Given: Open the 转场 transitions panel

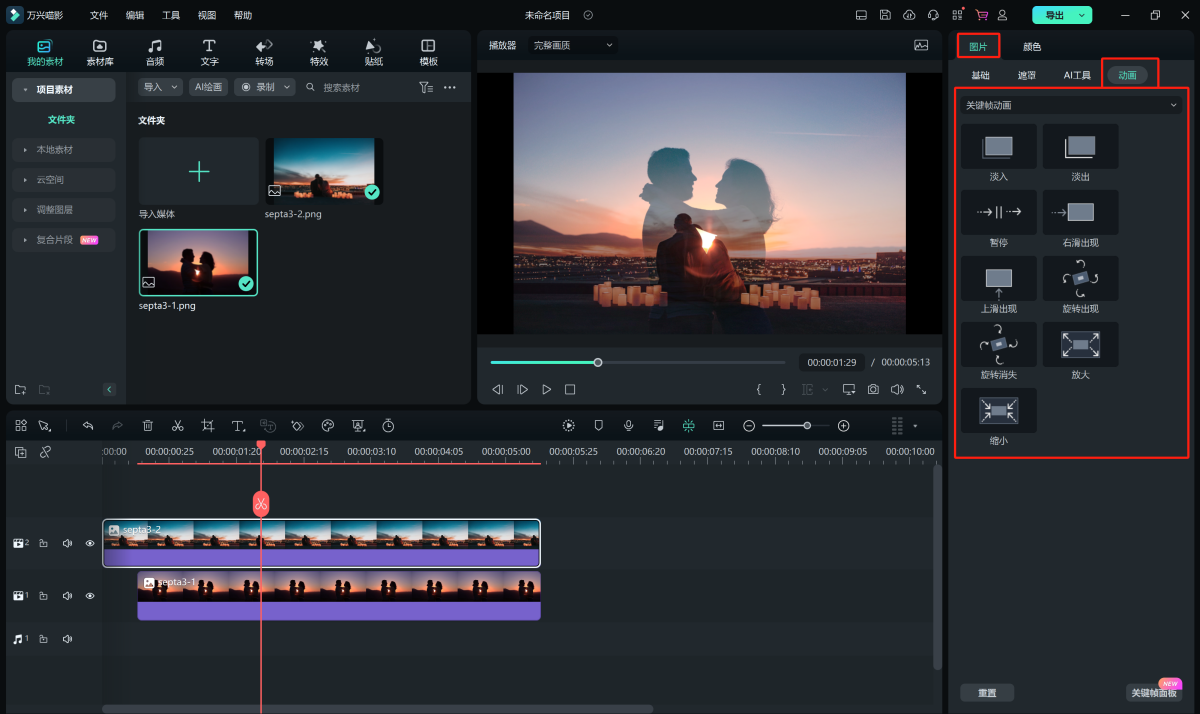Looking at the screenshot, I should pyautogui.click(x=264, y=52).
